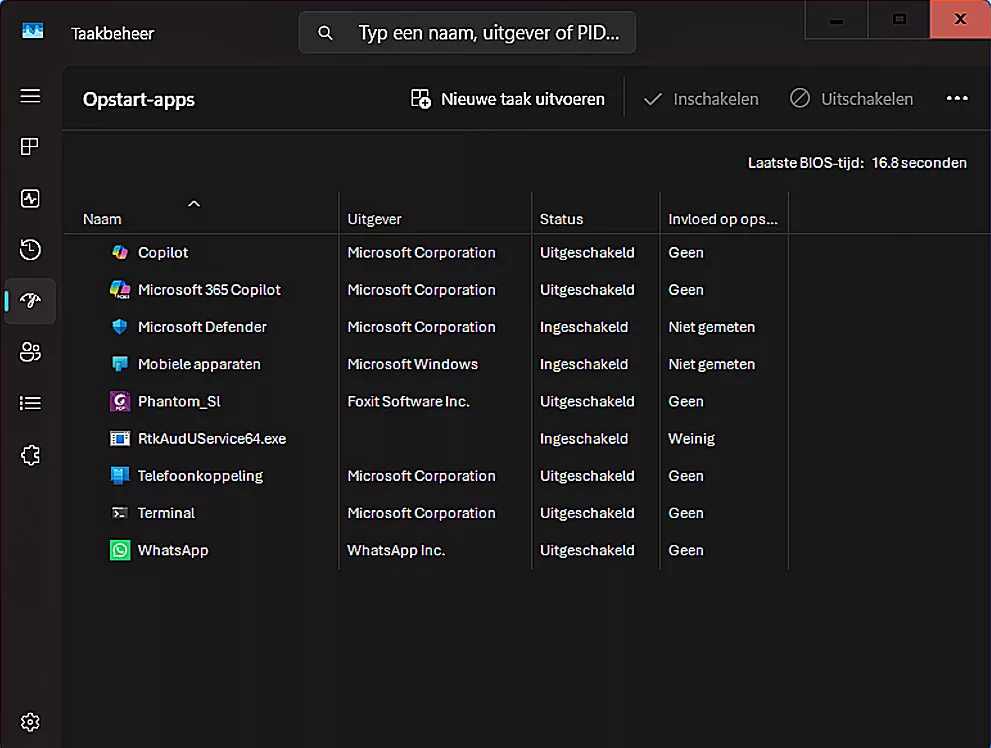Open the three-dots more options menu
Viewport: 991px width, 748px height.
(x=956, y=99)
